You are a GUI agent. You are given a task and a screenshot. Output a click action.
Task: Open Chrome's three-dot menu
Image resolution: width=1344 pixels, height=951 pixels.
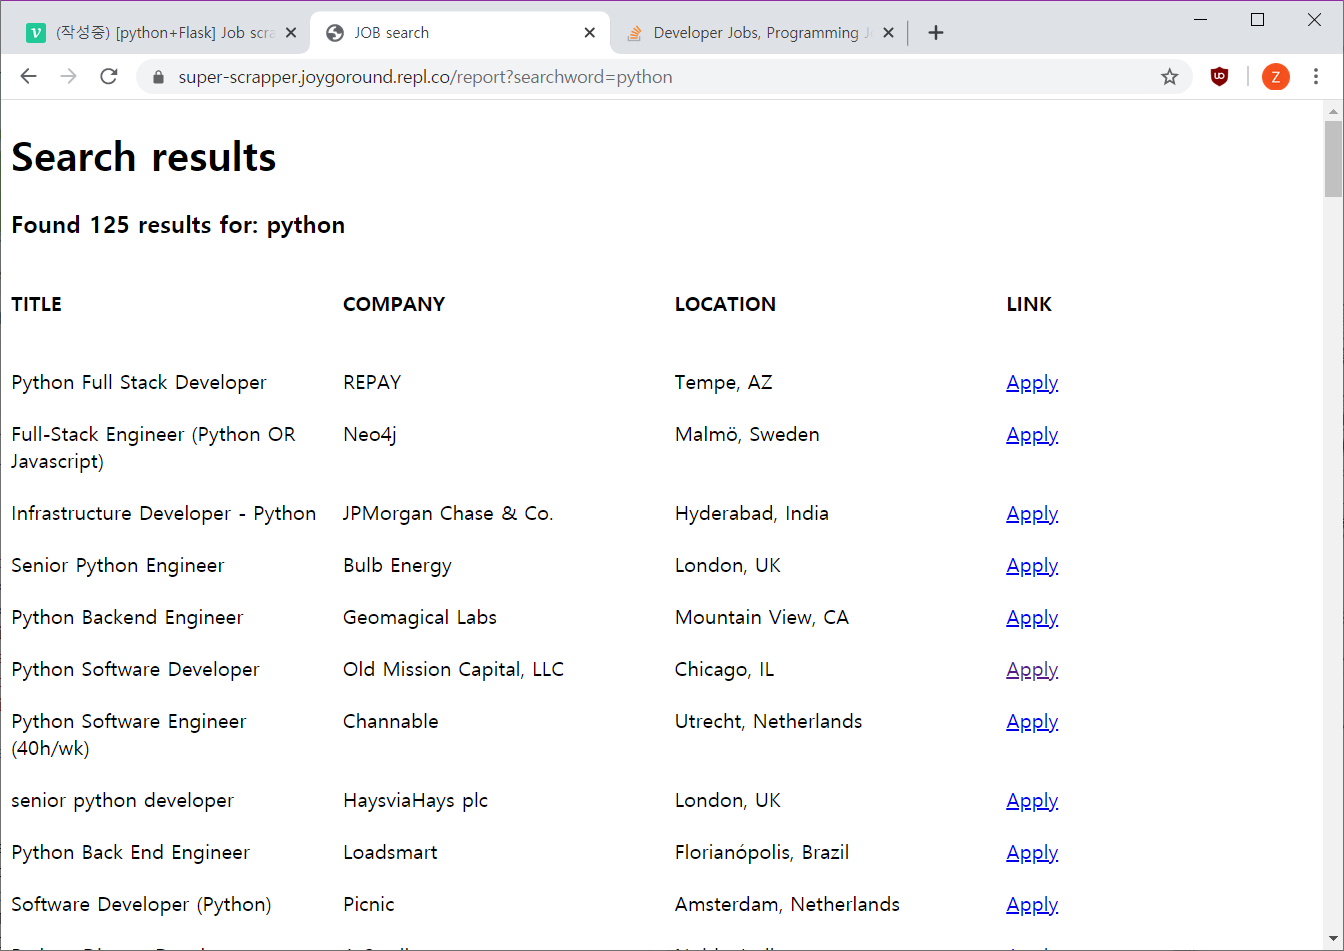1316,77
